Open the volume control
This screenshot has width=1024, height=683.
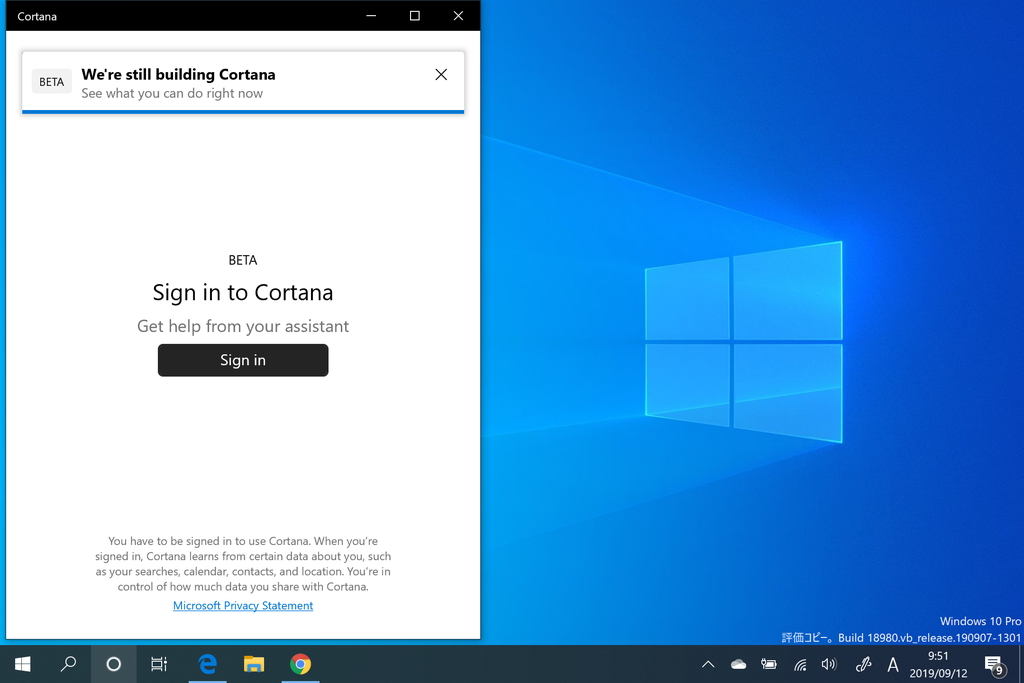click(829, 664)
